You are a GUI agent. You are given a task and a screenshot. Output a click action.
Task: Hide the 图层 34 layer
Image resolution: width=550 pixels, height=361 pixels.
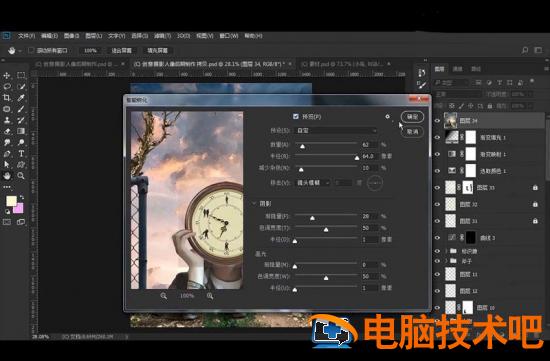point(437,121)
